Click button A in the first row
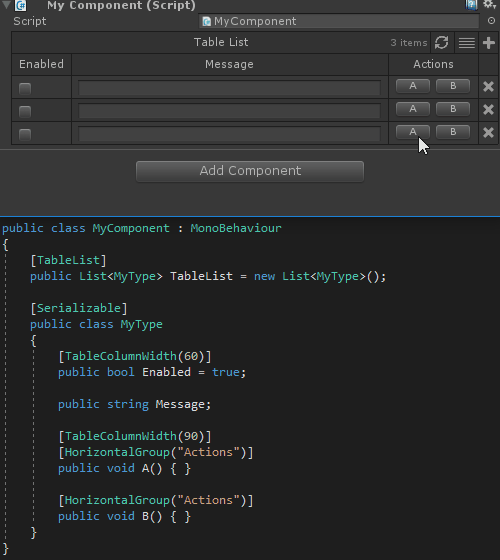Viewport: 500px width, 560px height. click(x=413, y=86)
